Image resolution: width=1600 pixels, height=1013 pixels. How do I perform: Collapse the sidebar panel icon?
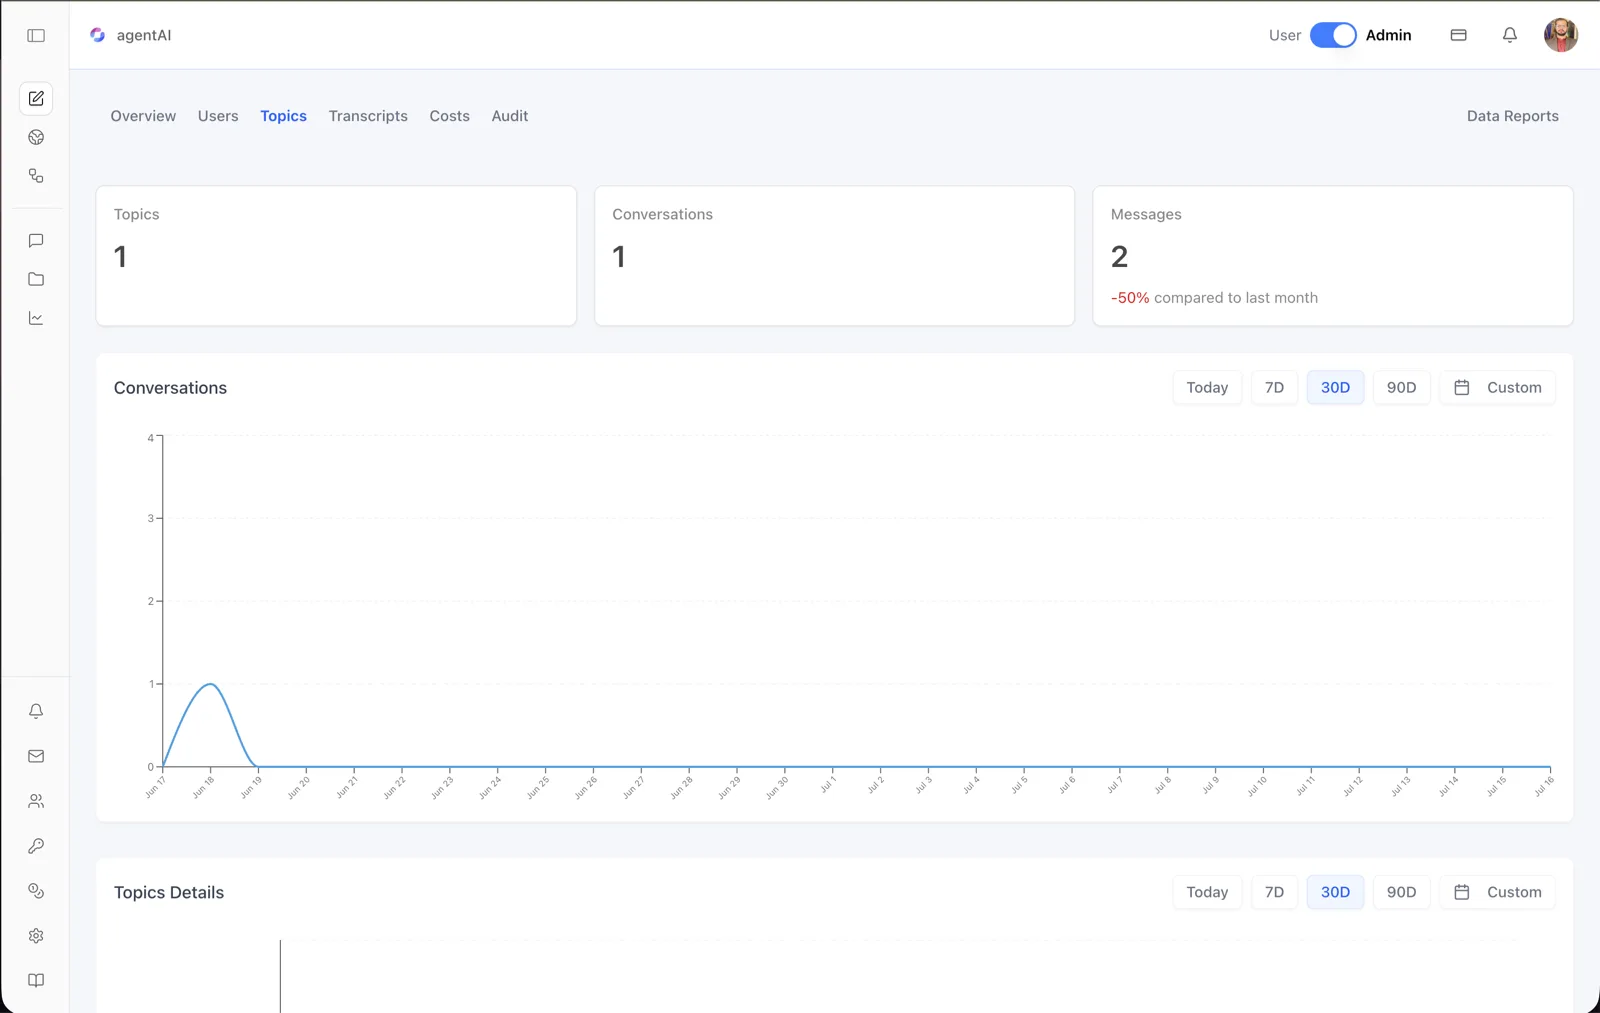coord(36,35)
